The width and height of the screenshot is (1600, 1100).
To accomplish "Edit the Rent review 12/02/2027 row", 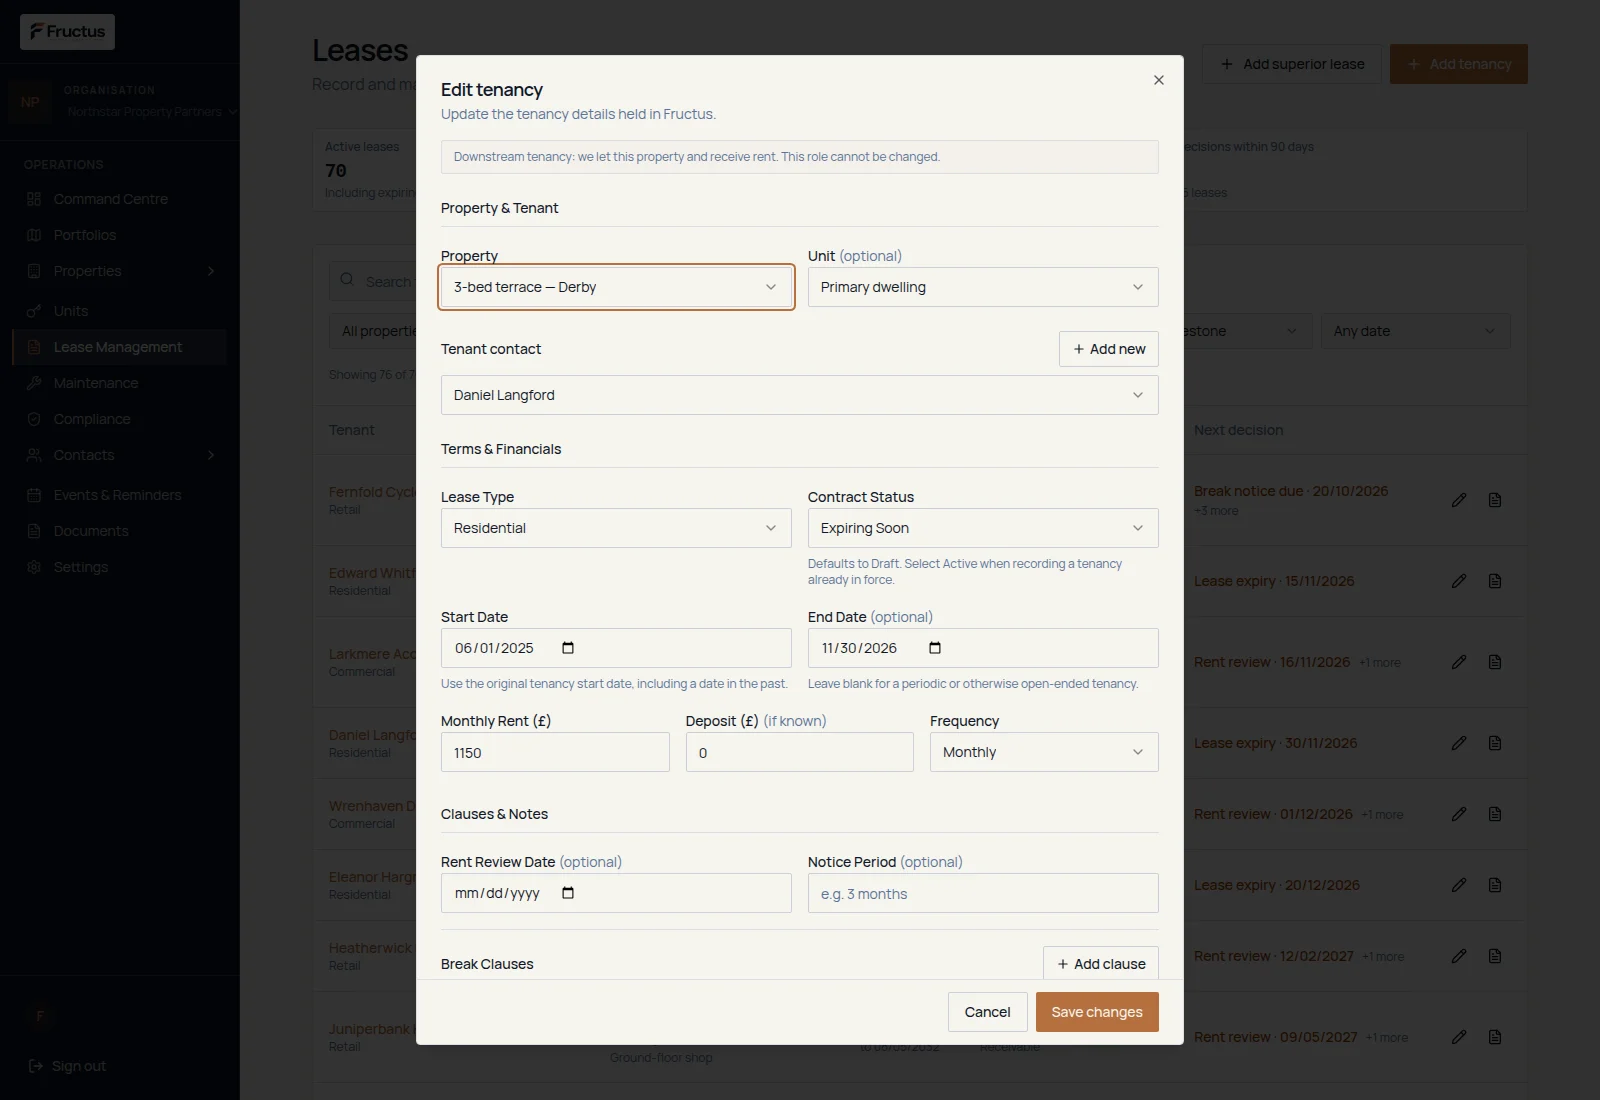I will click(x=1459, y=956).
